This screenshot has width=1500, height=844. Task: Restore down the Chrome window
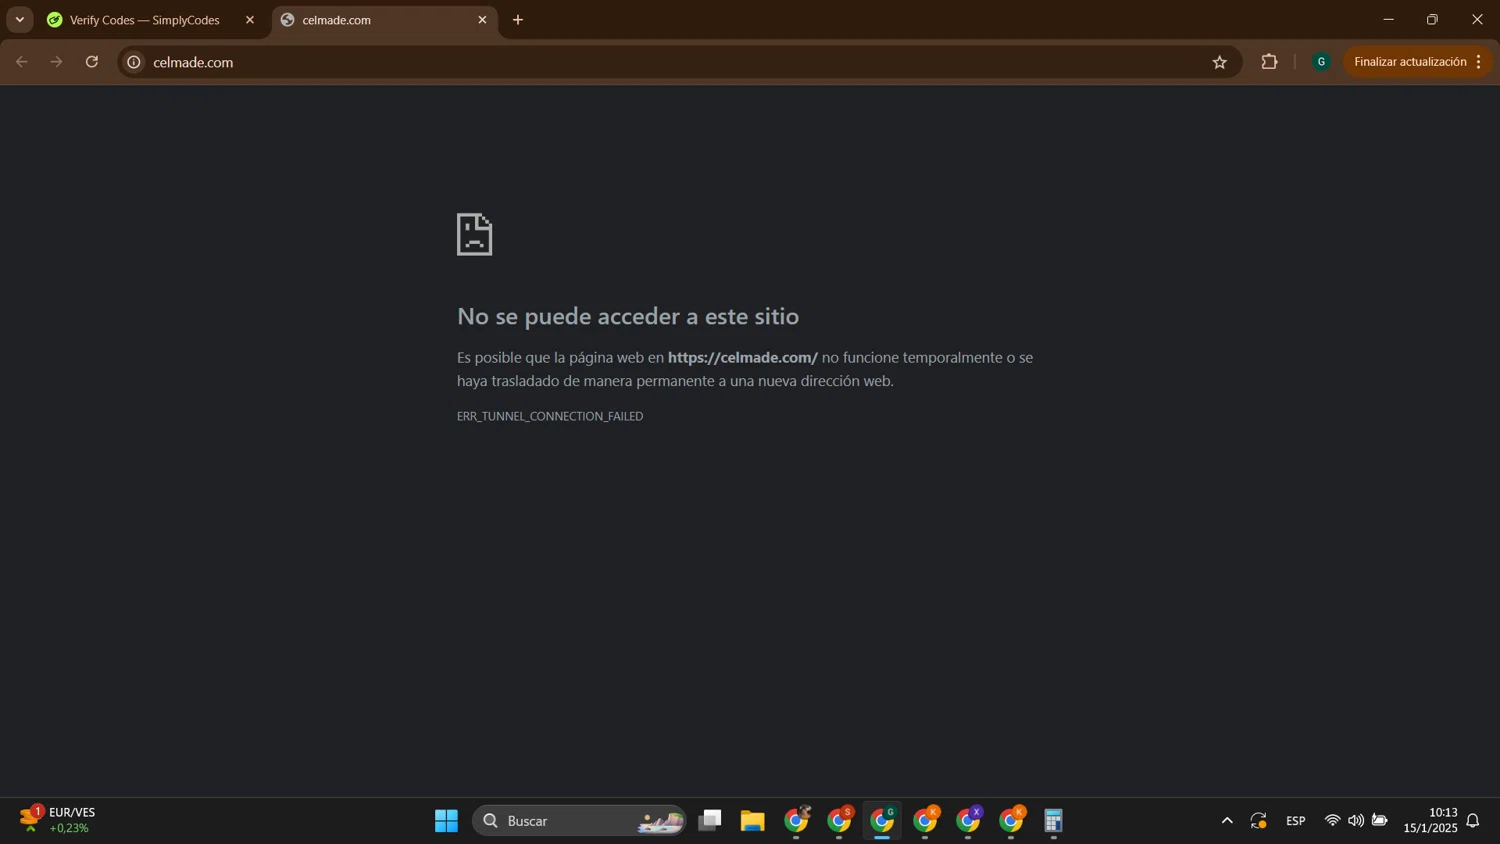(1433, 20)
